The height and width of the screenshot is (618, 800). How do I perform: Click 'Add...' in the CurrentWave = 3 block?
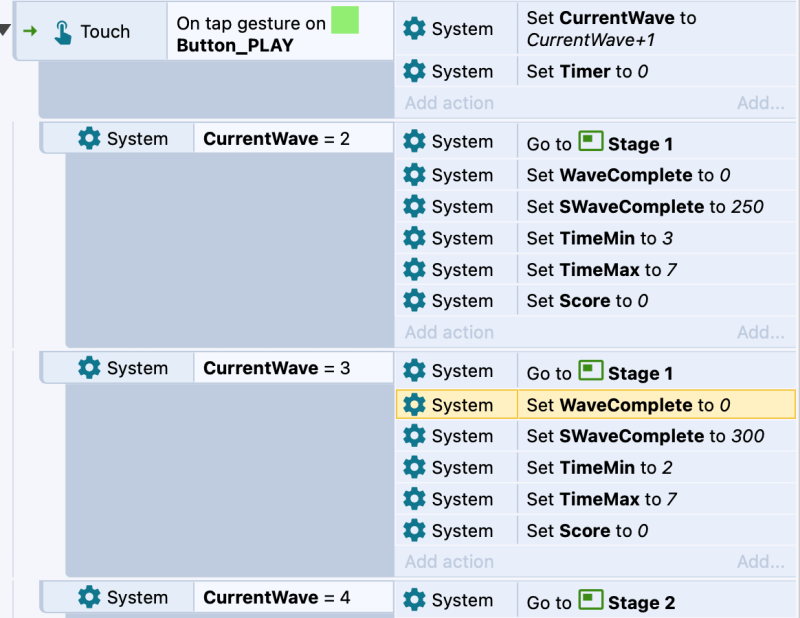coord(761,561)
